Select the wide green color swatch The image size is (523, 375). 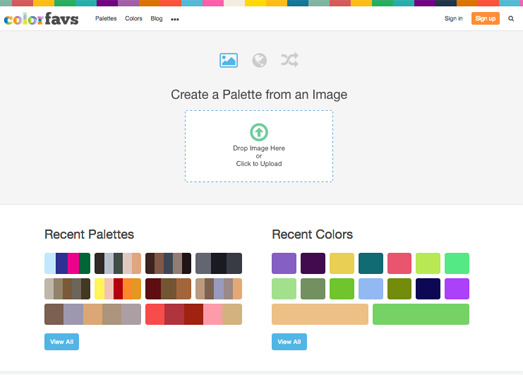[x=421, y=314]
